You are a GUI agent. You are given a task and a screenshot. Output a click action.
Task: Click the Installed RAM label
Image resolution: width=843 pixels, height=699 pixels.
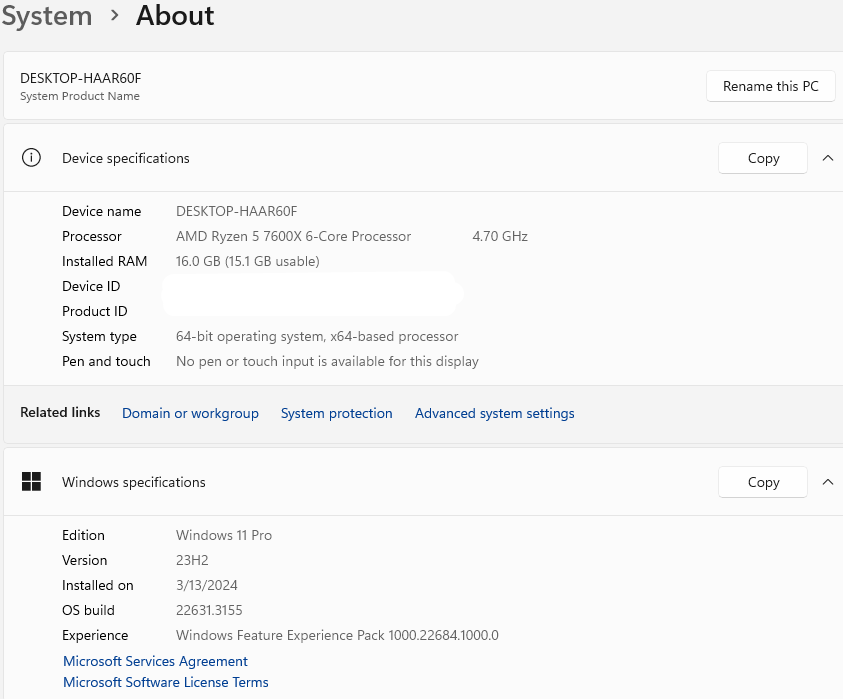[x=104, y=261]
